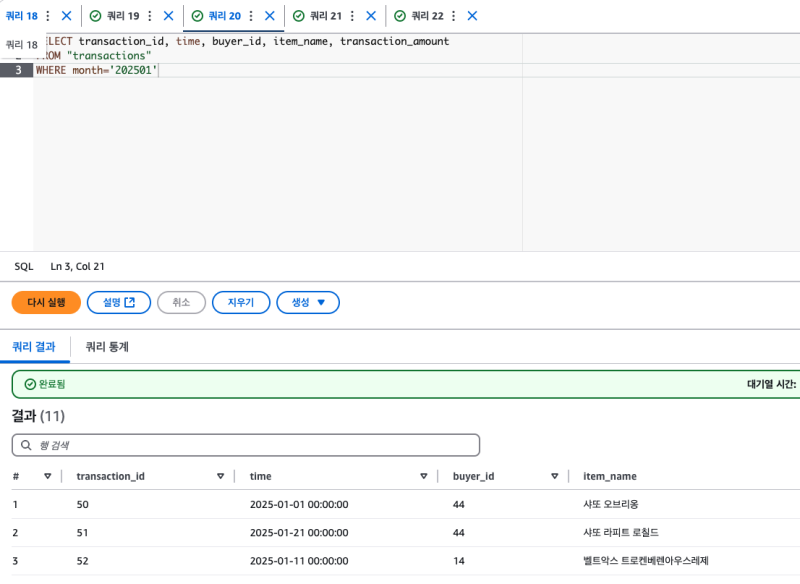Sort by transaction_id column arrow
800x584 pixels.
220,476
